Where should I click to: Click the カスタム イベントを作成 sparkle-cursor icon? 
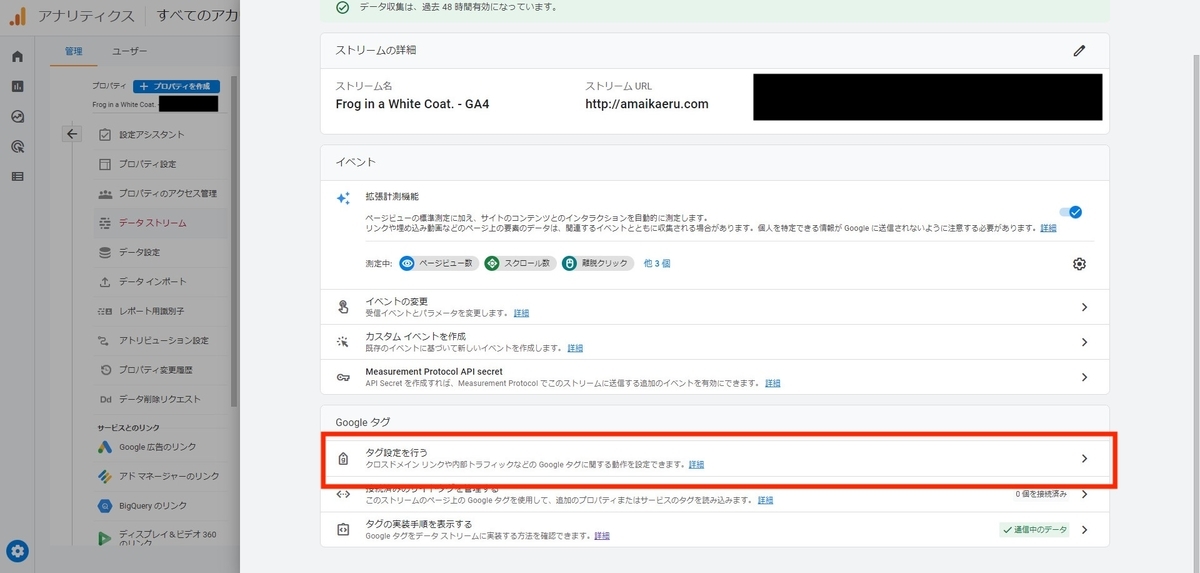coord(343,342)
